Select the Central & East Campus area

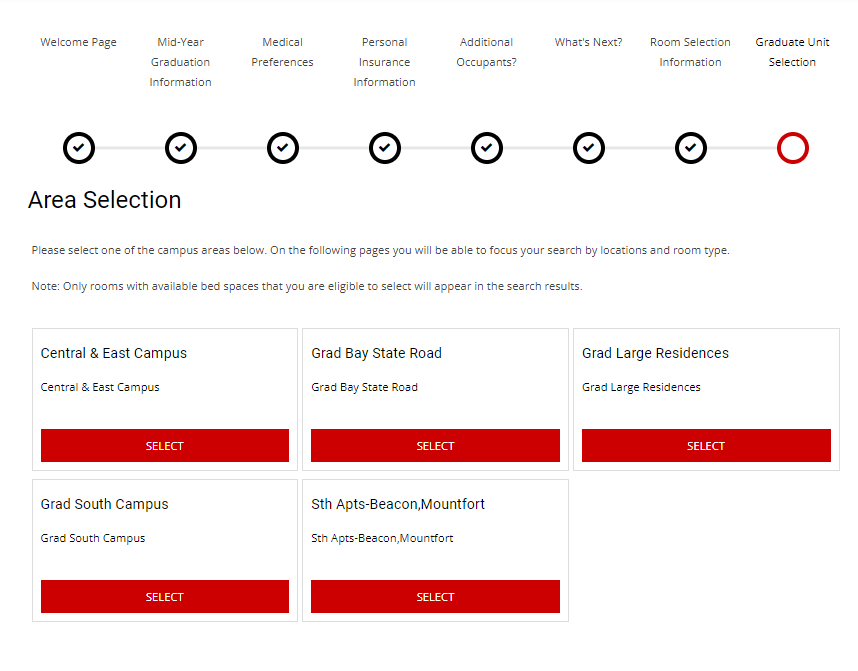point(165,446)
